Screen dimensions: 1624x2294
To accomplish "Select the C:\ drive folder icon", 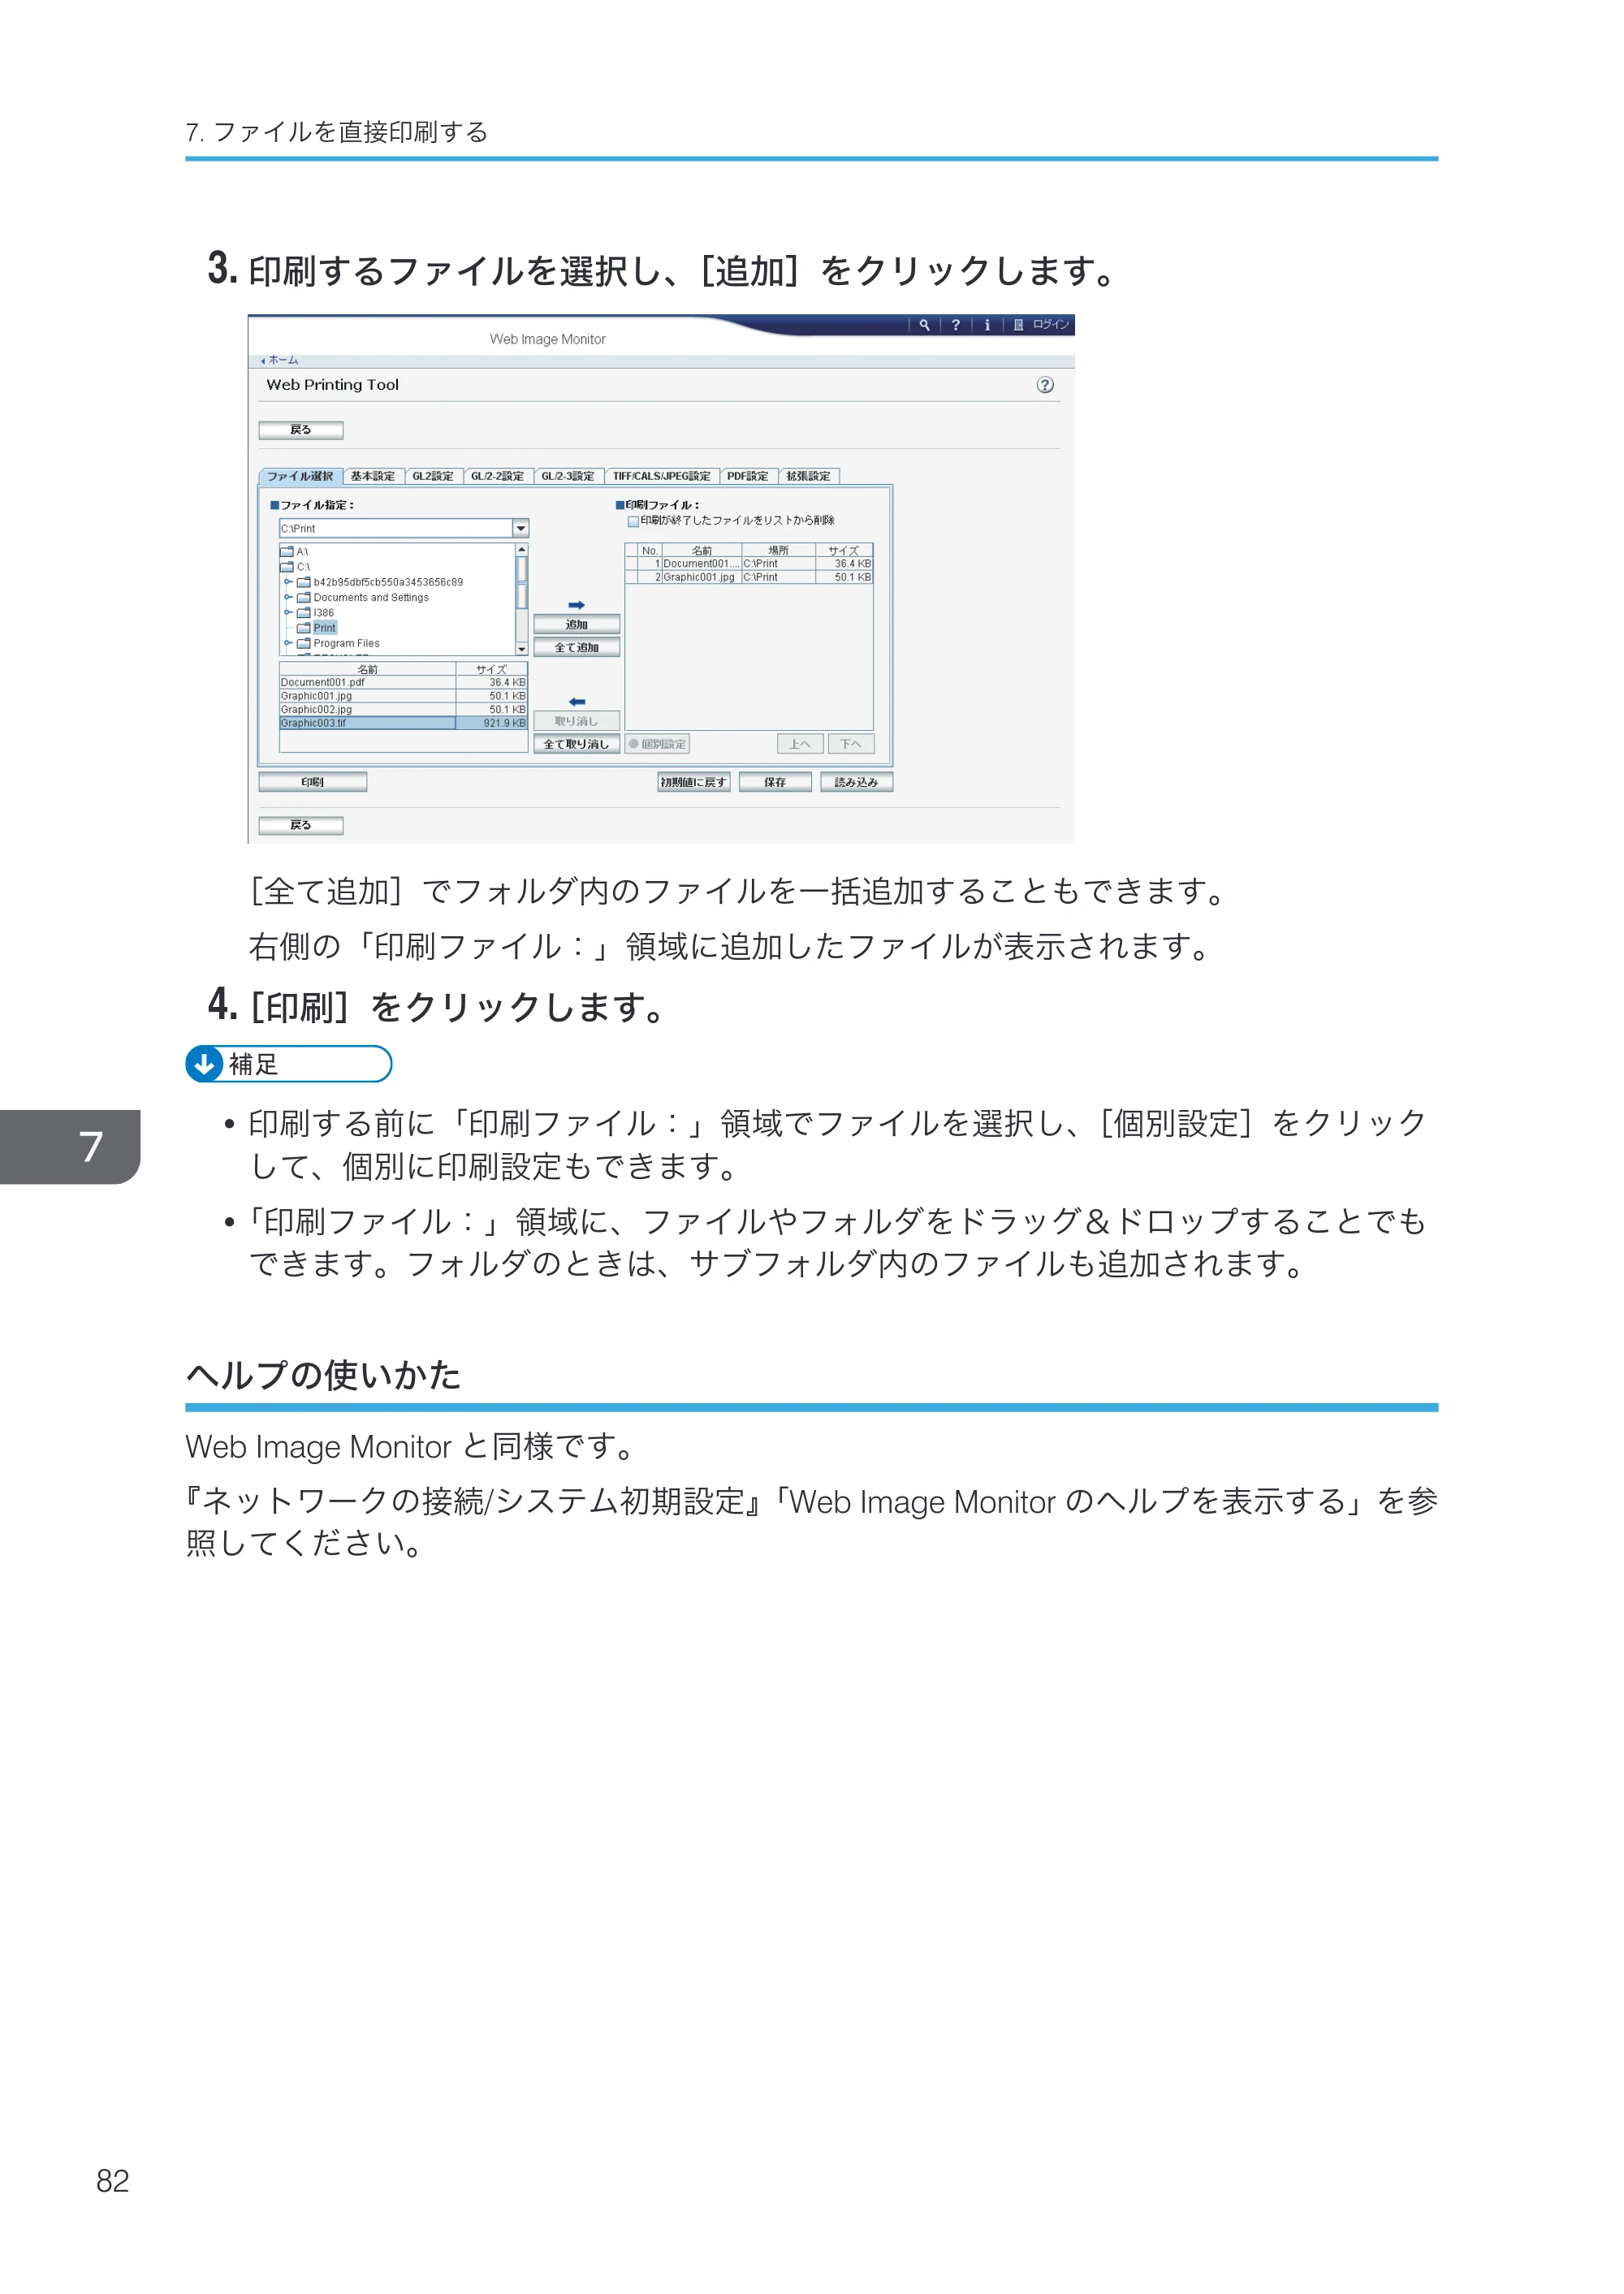I will (x=287, y=567).
